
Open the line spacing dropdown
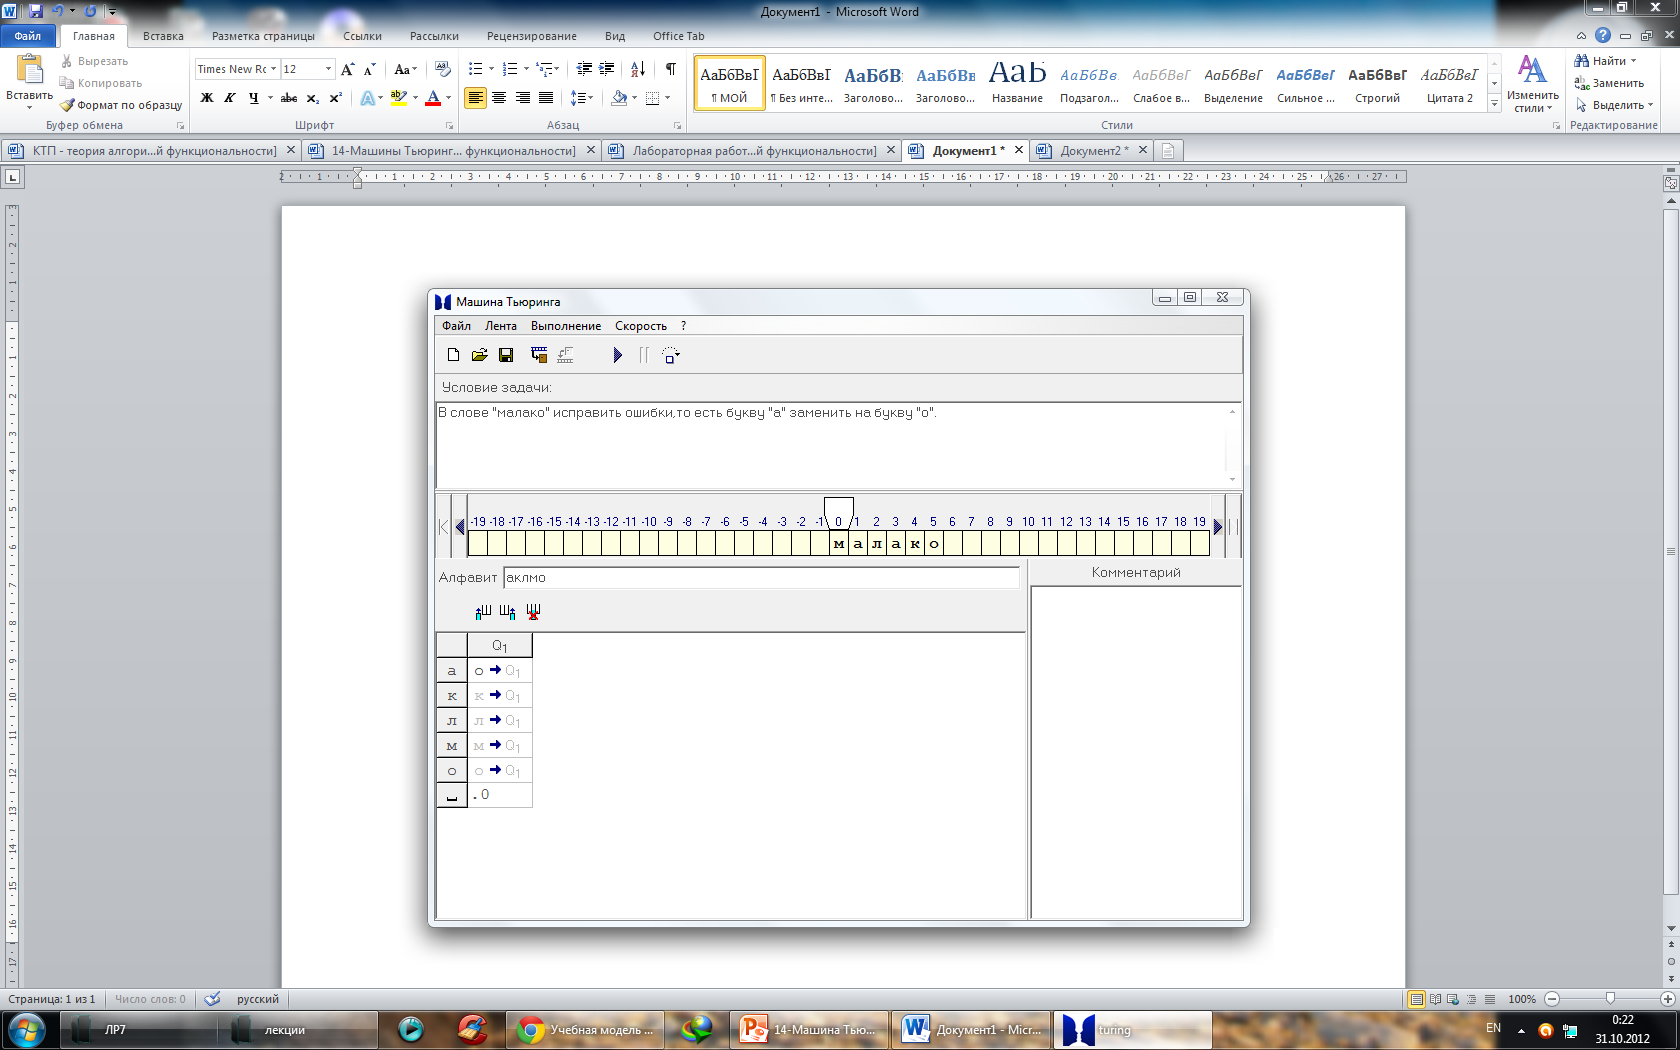[x=581, y=98]
